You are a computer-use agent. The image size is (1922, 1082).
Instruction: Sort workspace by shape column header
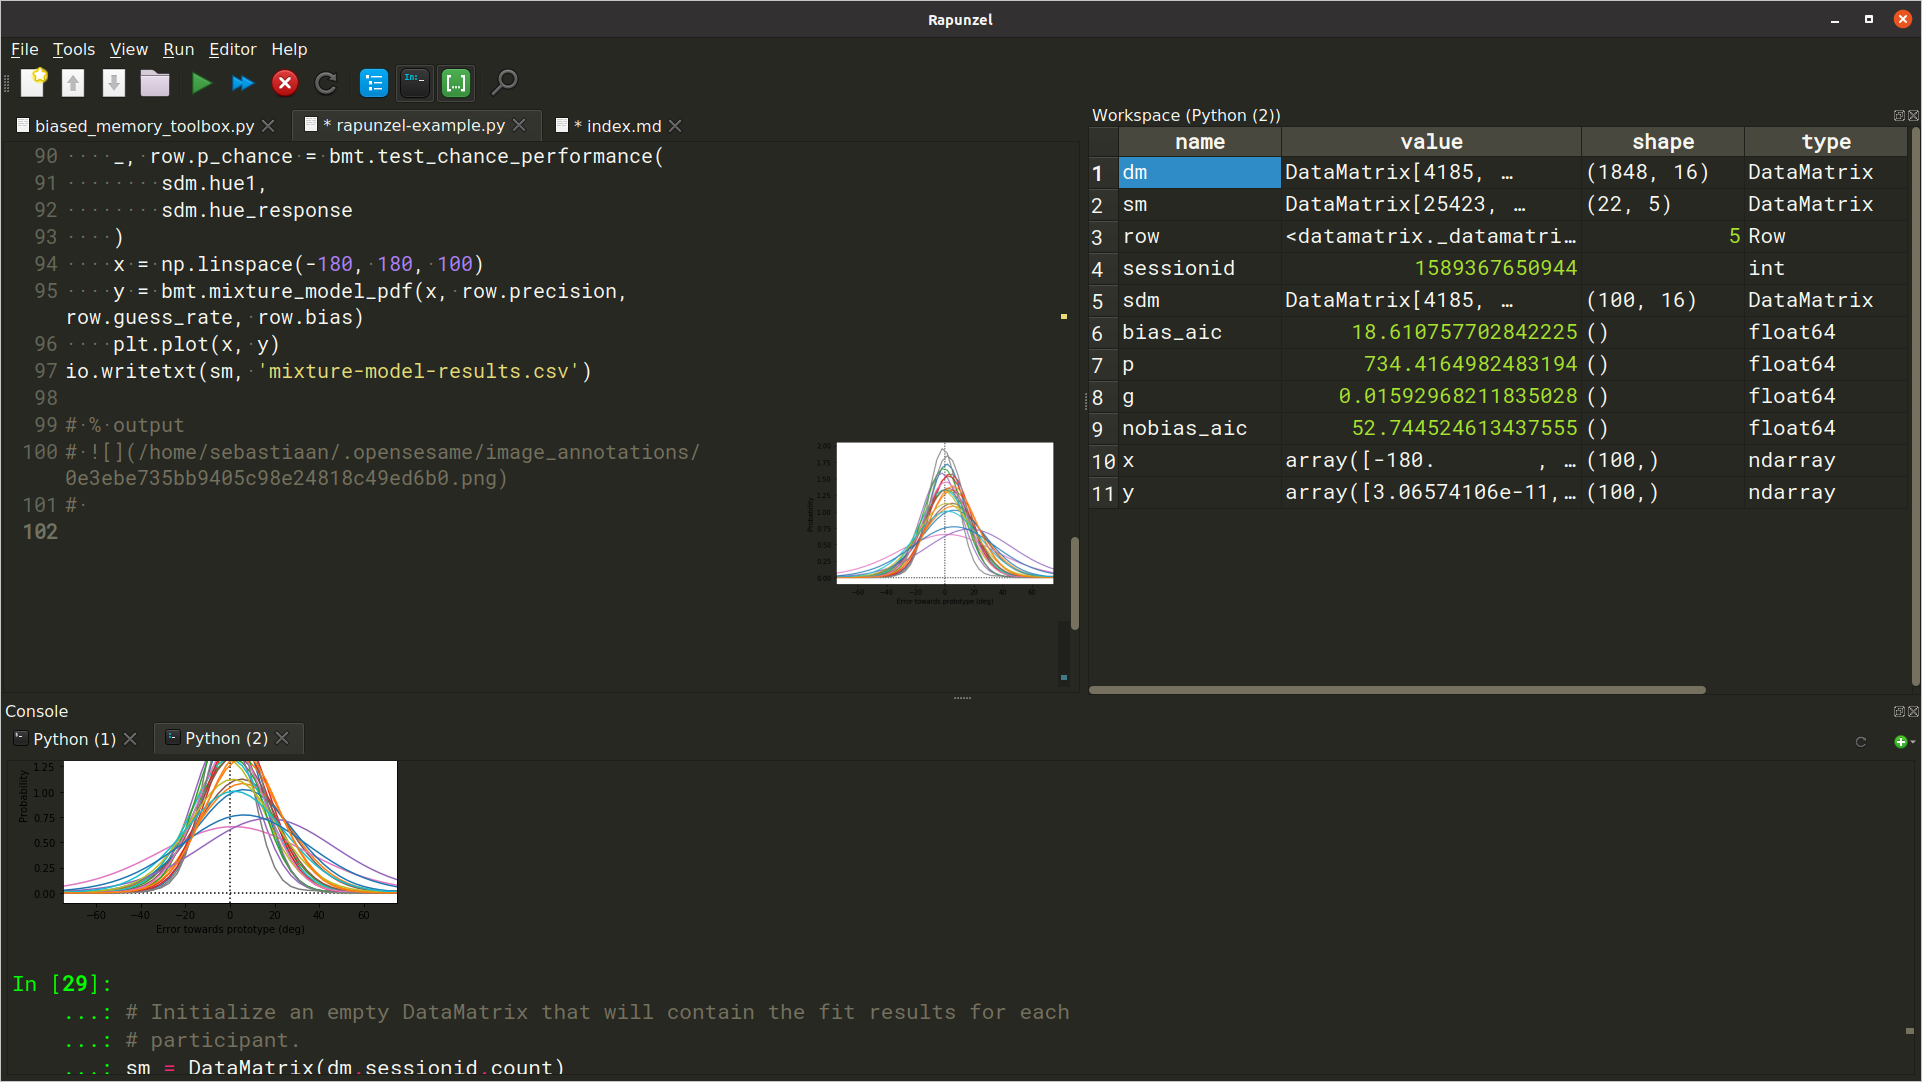tap(1663, 142)
